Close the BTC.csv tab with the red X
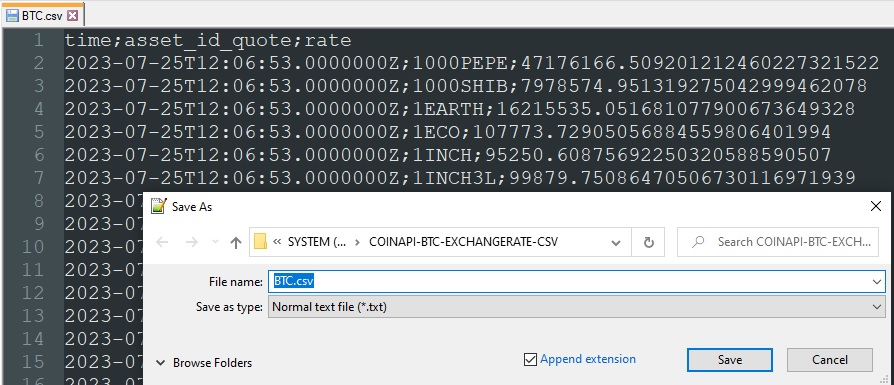894x385 pixels. coord(72,16)
